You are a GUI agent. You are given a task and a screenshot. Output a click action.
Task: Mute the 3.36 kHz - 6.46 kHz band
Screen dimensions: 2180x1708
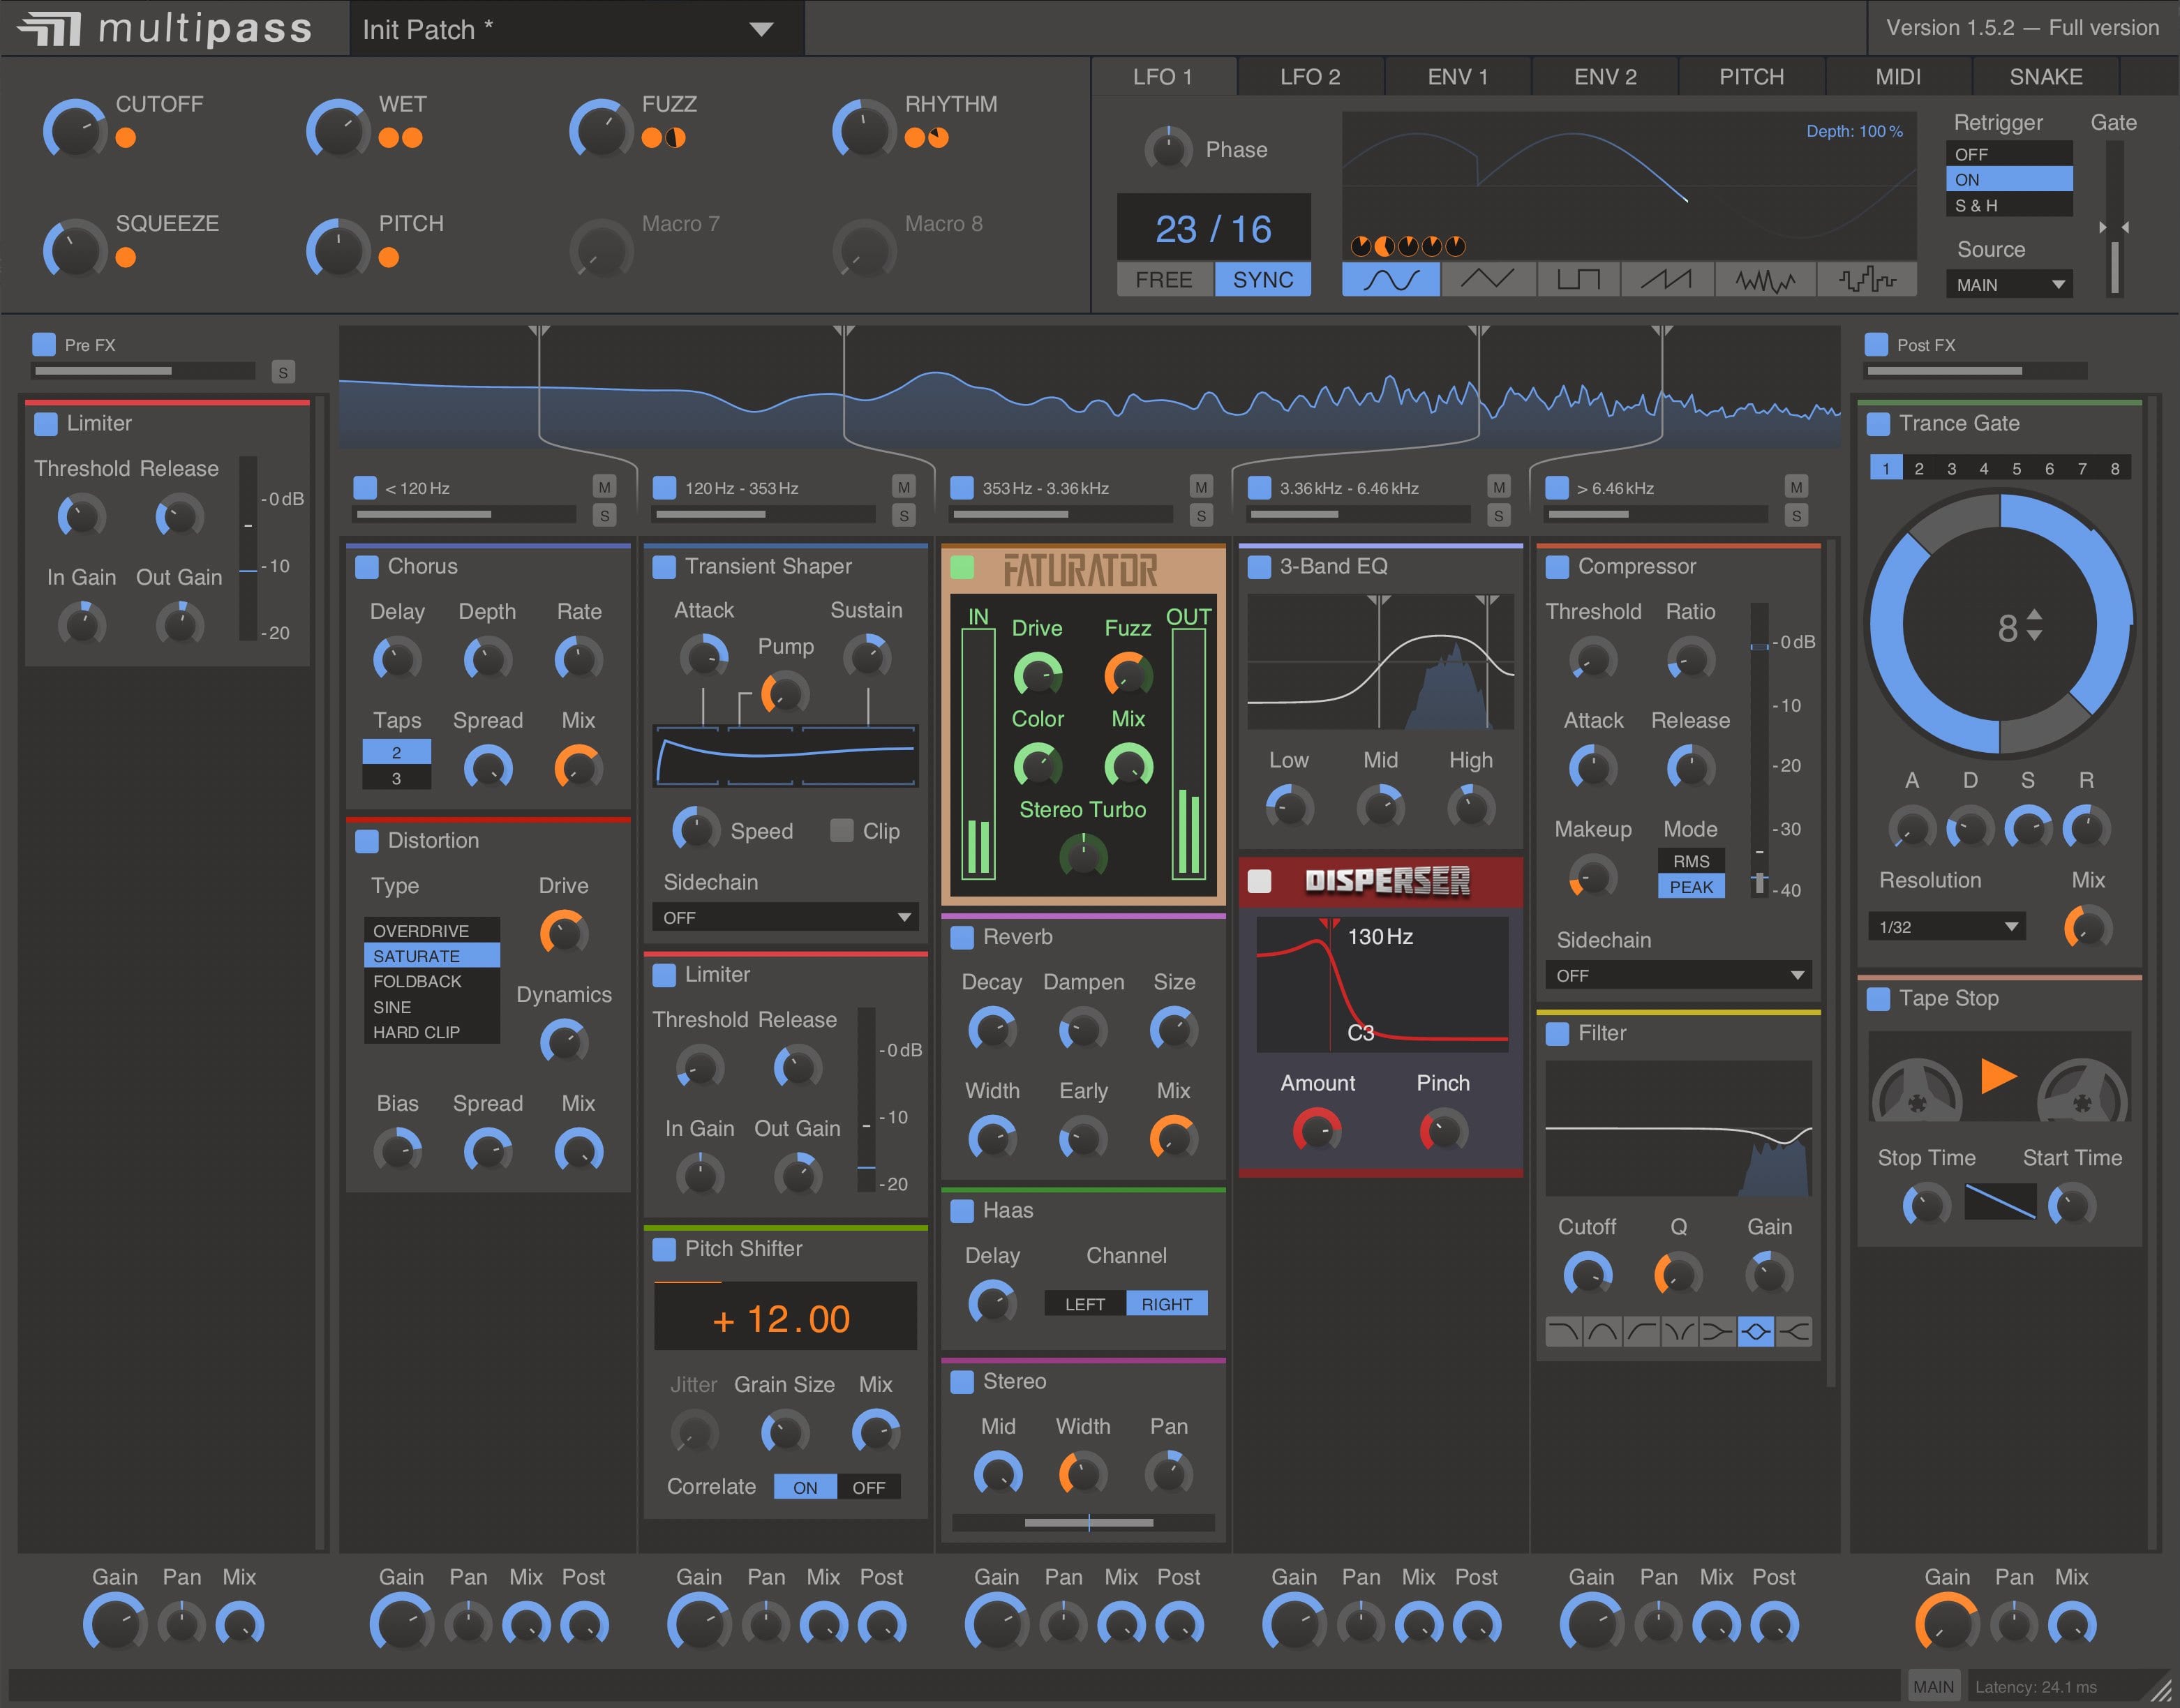[1498, 487]
